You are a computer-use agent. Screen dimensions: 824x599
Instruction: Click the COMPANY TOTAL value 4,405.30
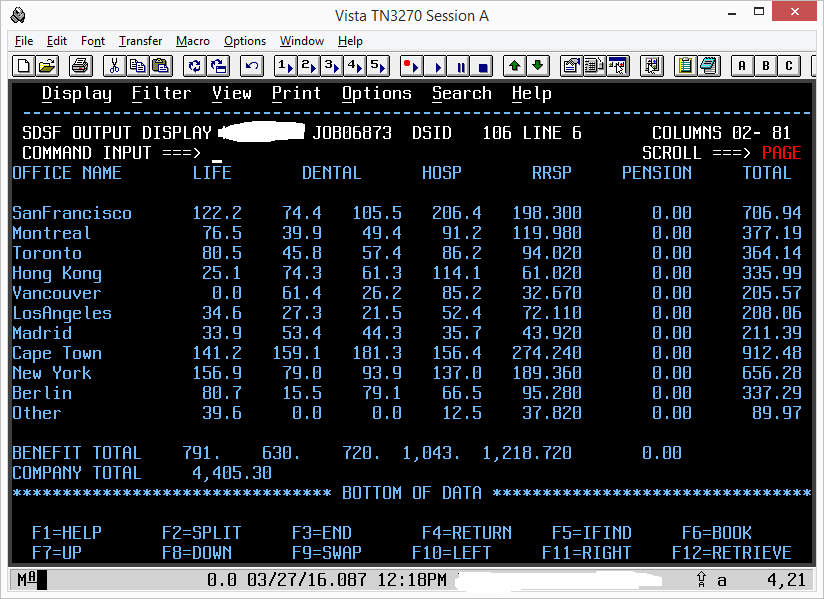(232, 472)
